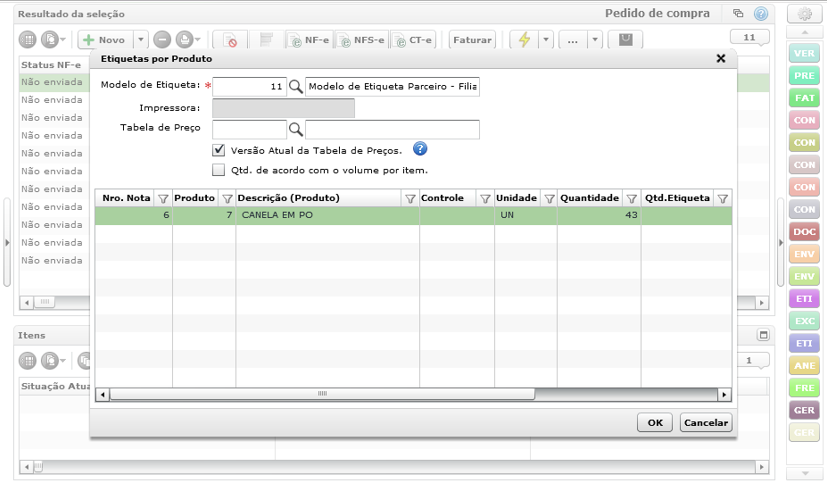This screenshot has width=827, height=482.
Task: Filter the Nro. Nota column
Action: (x=163, y=199)
